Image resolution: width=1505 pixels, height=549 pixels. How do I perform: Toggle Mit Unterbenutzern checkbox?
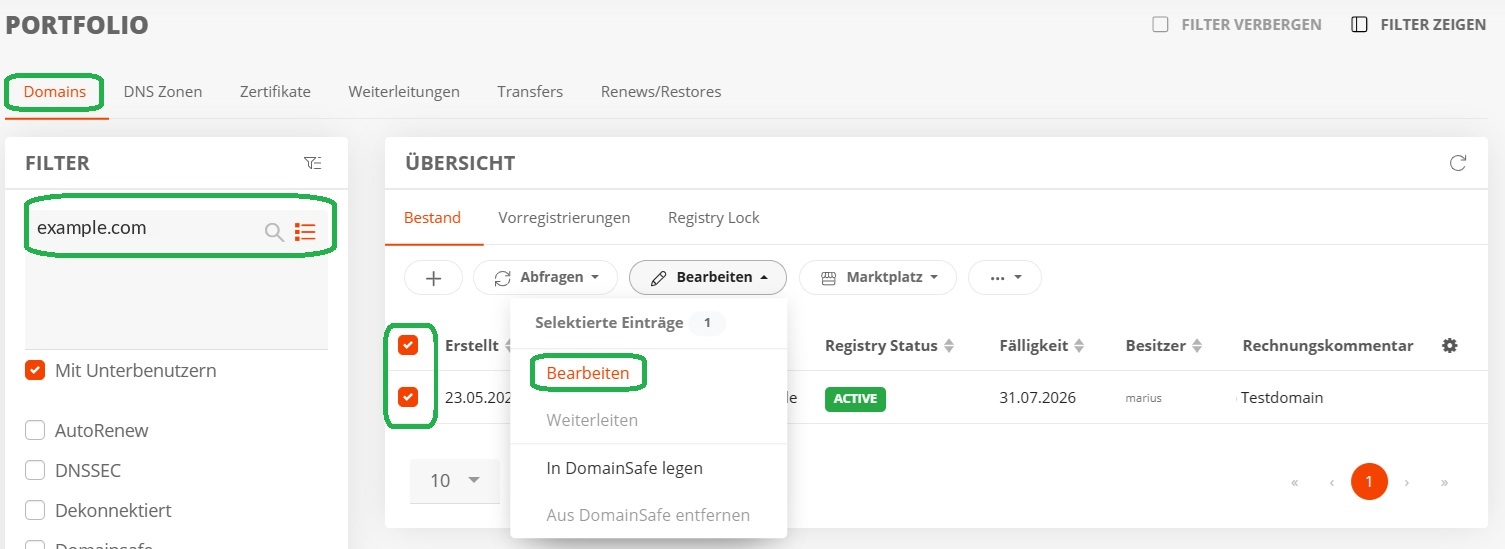[35, 370]
